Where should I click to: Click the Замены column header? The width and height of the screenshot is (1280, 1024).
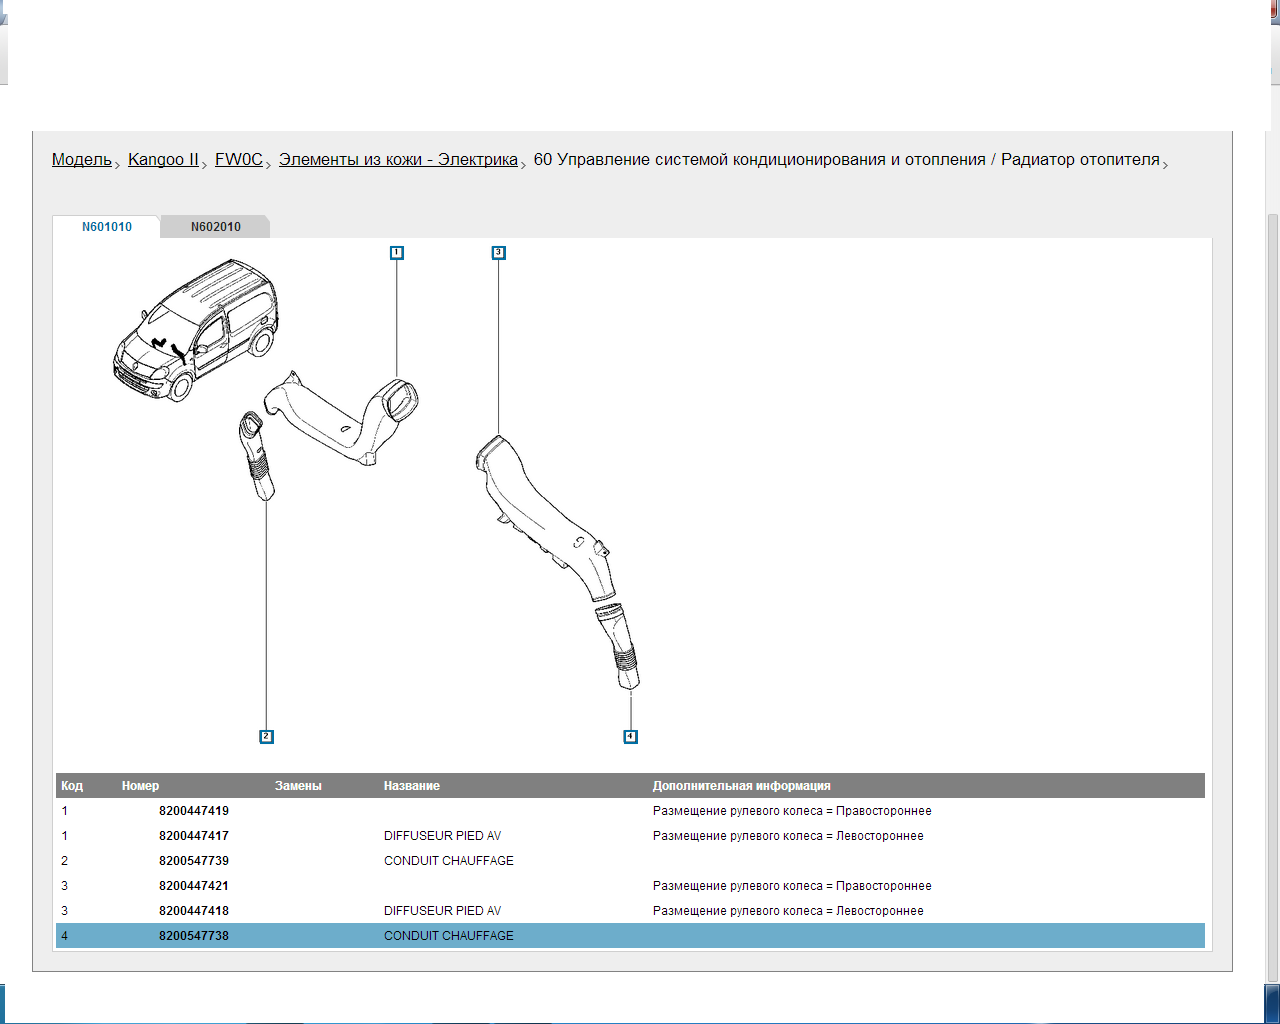coord(298,786)
